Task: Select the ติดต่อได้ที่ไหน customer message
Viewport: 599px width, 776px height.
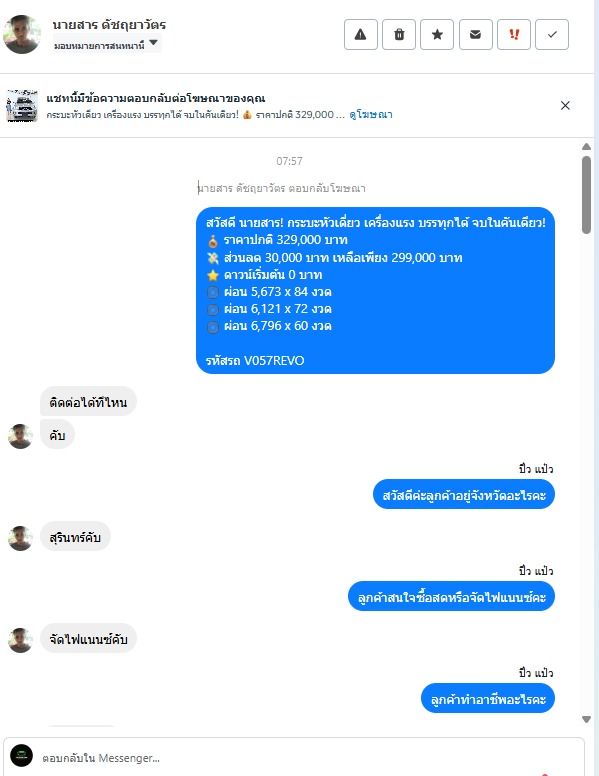Action: coord(88,402)
